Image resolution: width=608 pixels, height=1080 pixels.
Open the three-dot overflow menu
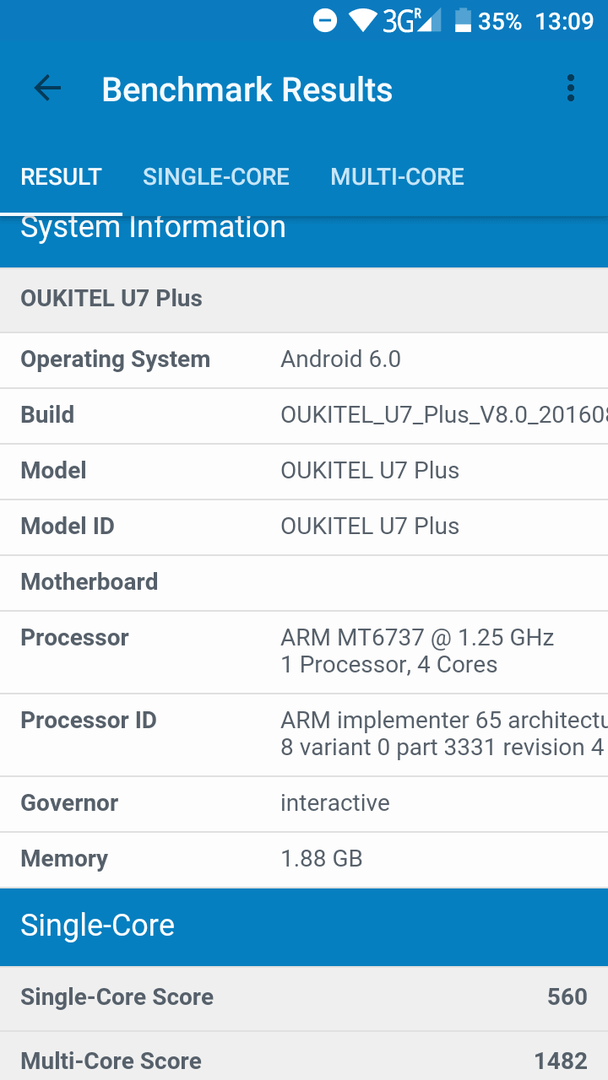click(x=570, y=89)
